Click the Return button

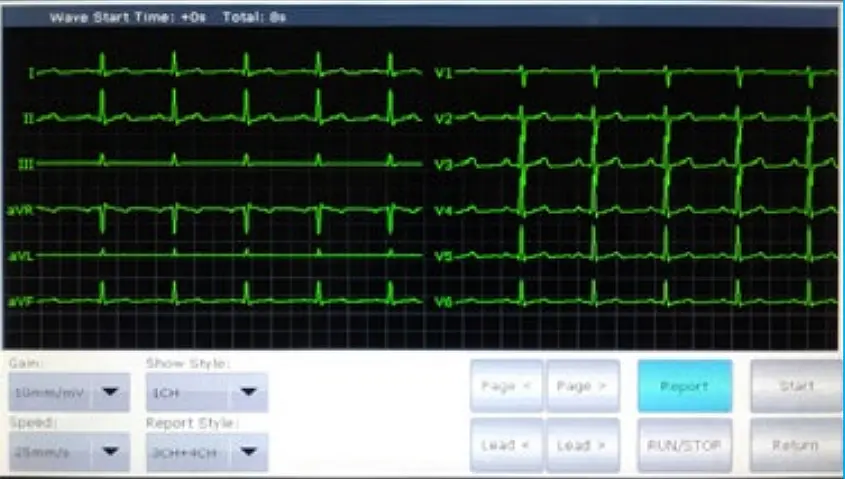795,445
